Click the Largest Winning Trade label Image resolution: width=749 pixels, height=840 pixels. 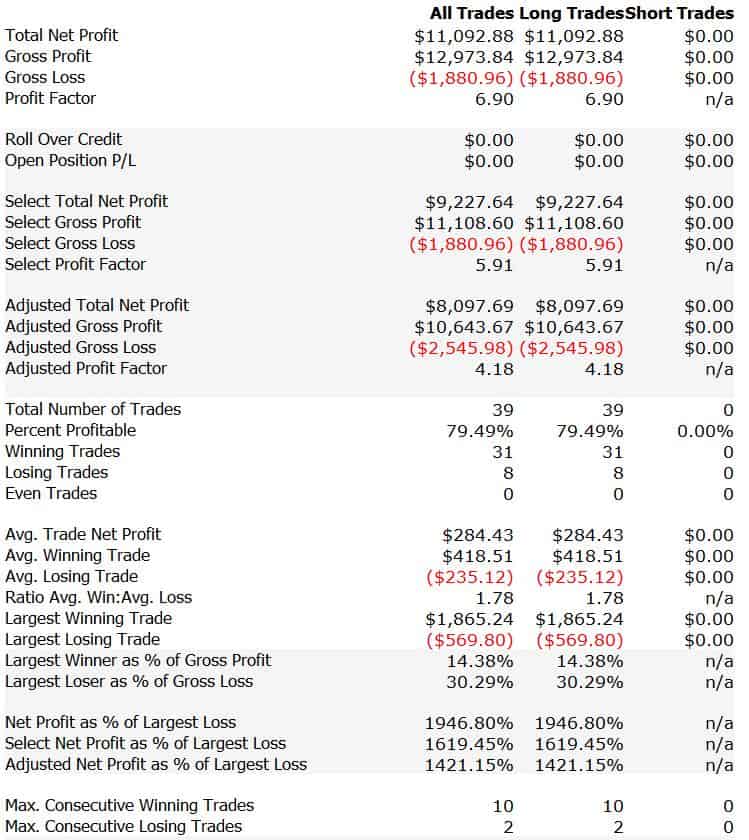click(88, 618)
